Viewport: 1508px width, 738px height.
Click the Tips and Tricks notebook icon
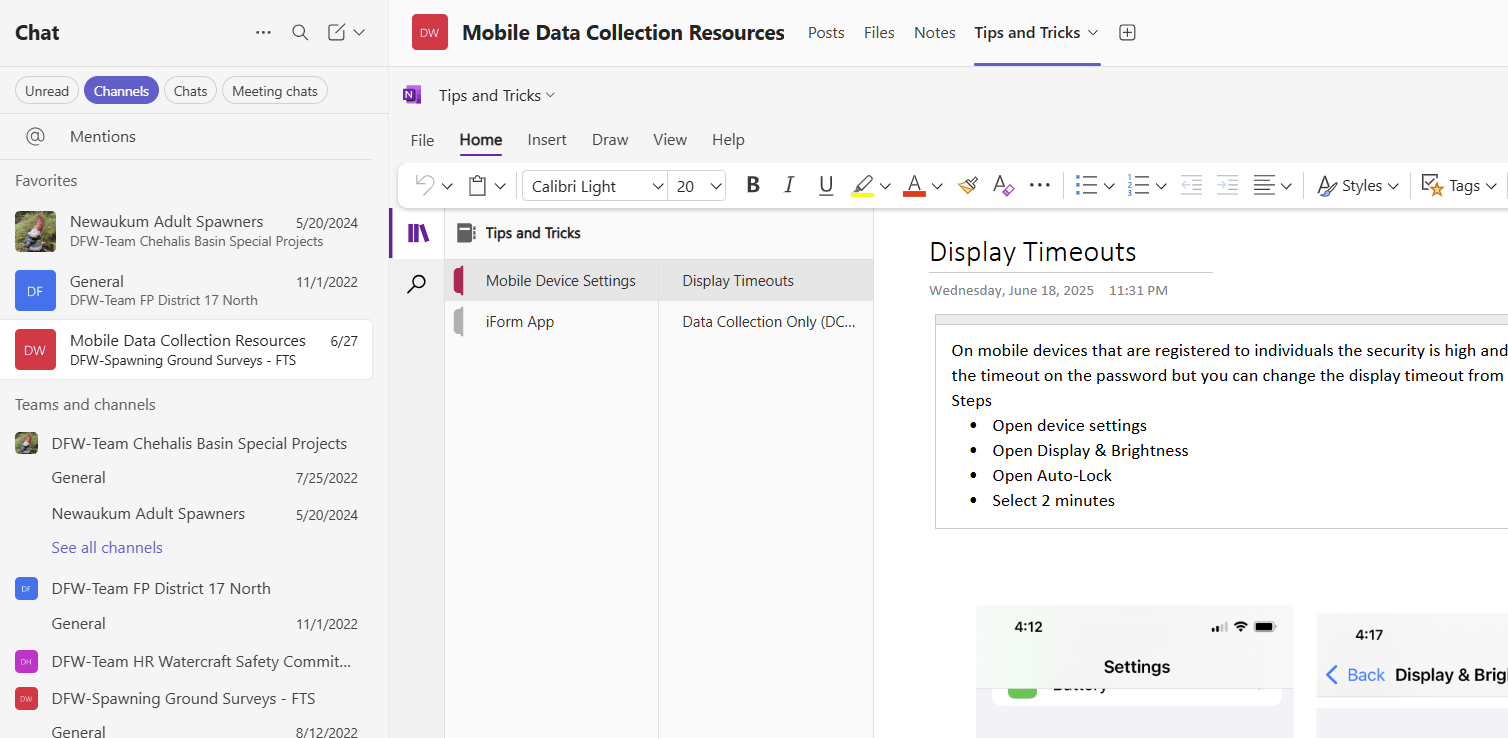tap(465, 233)
